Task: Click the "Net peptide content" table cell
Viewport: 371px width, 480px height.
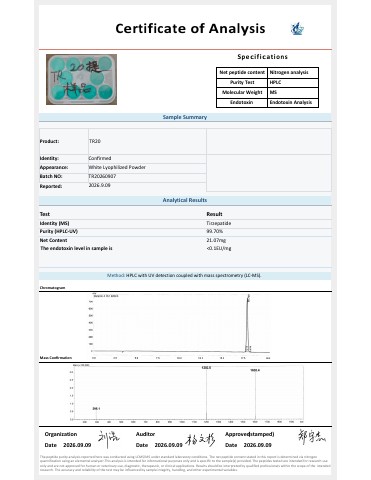Action: 242,72
